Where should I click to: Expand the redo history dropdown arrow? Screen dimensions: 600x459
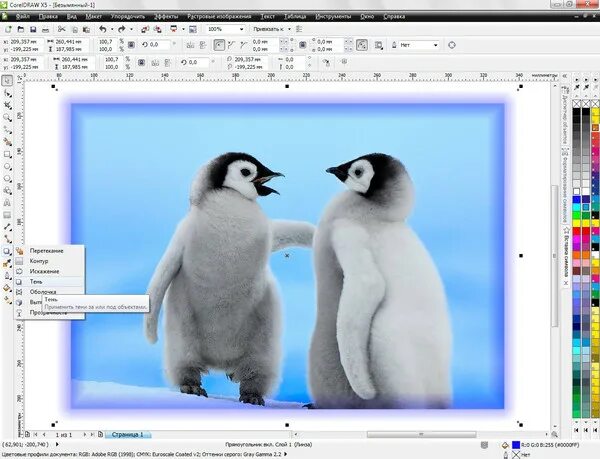131,29
